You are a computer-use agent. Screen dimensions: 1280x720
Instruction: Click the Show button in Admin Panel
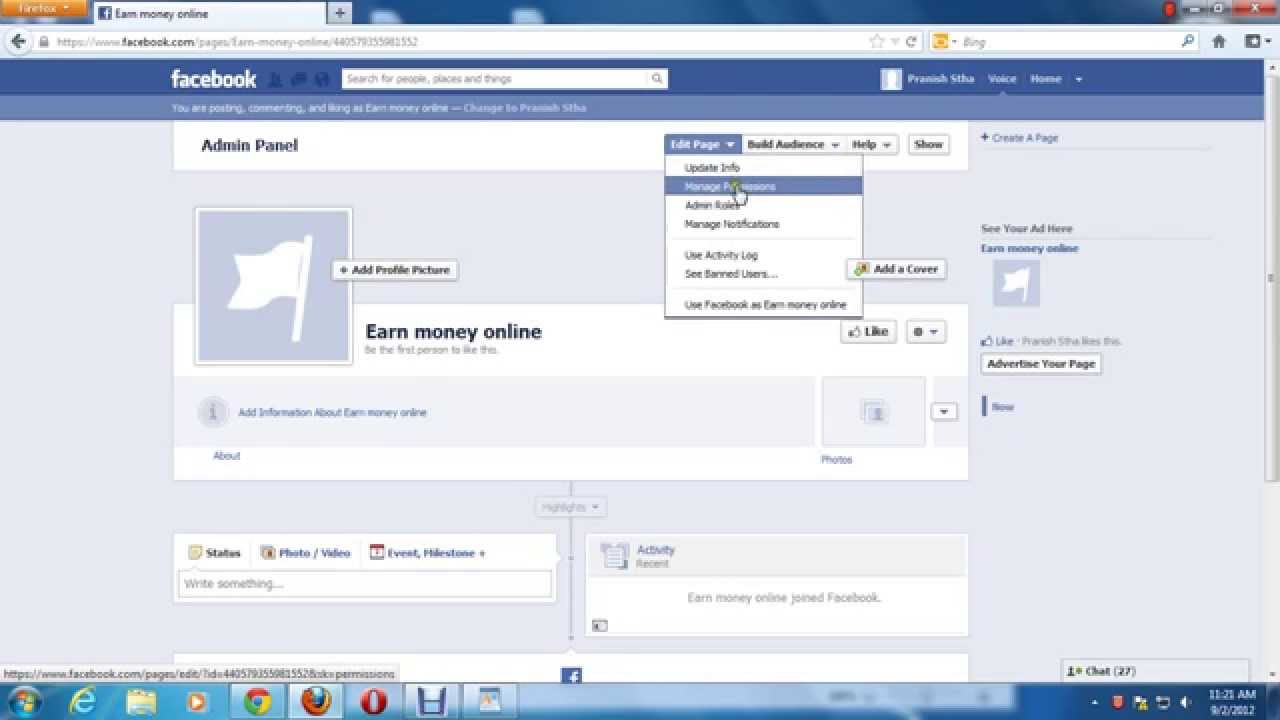[928, 145]
